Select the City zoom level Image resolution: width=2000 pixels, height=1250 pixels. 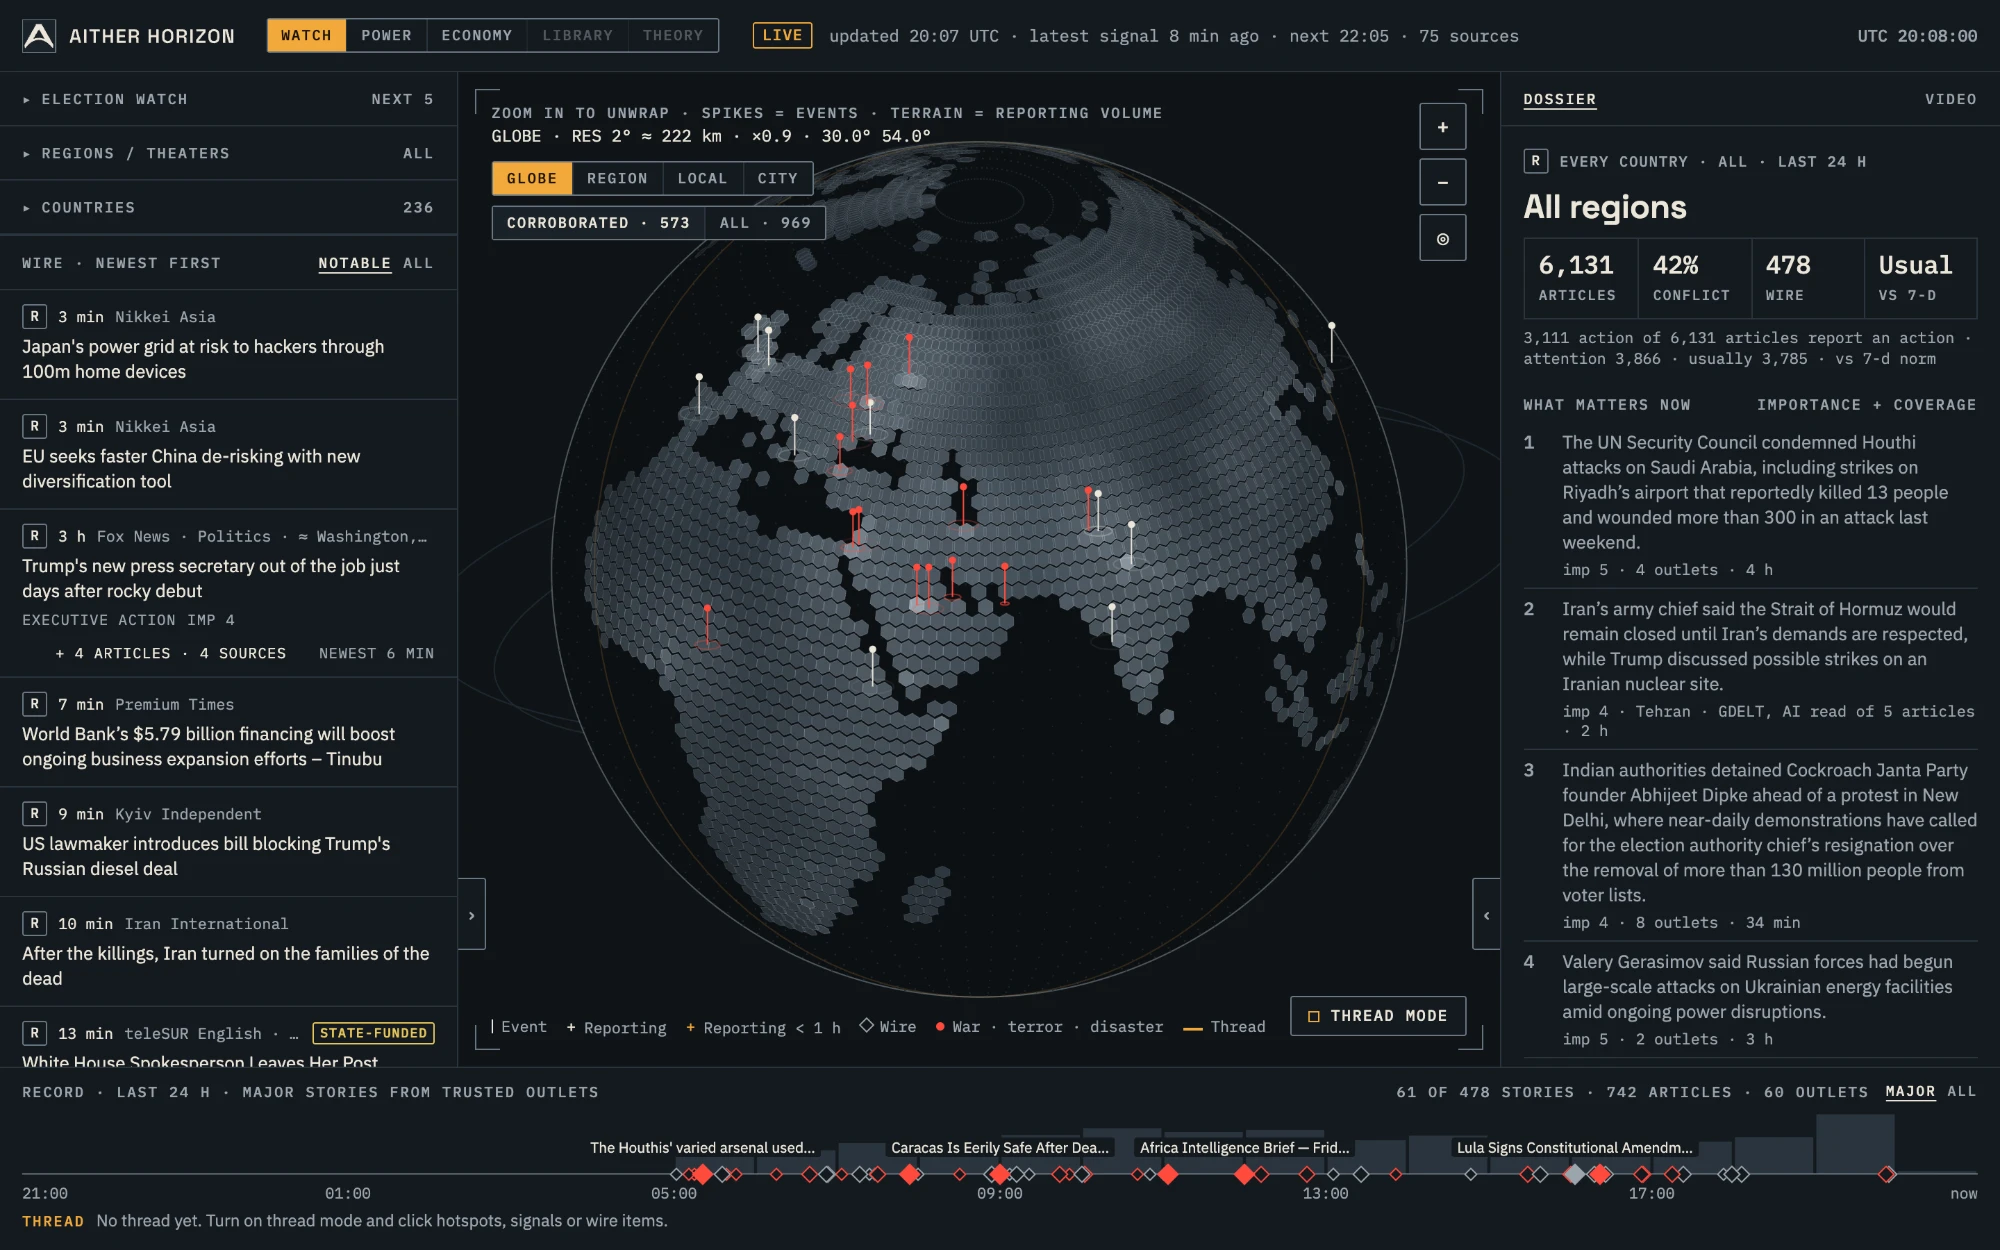pos(777,178)
